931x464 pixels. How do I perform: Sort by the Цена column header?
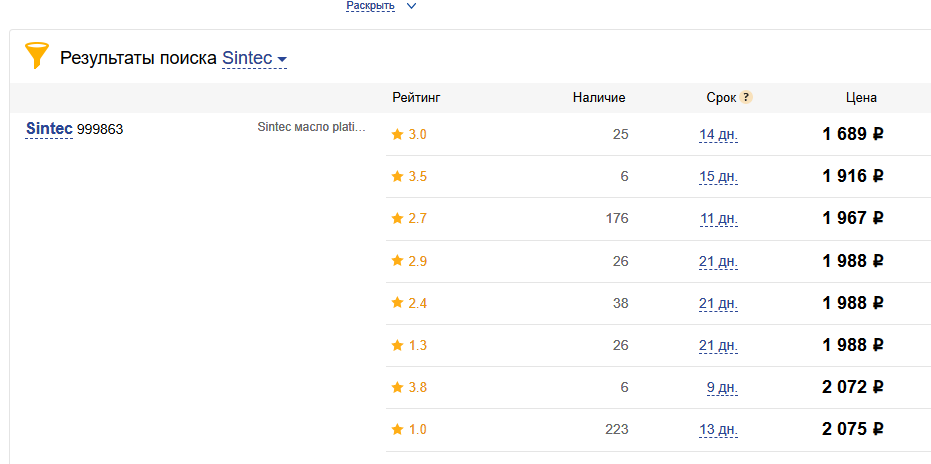pos(862,98)
